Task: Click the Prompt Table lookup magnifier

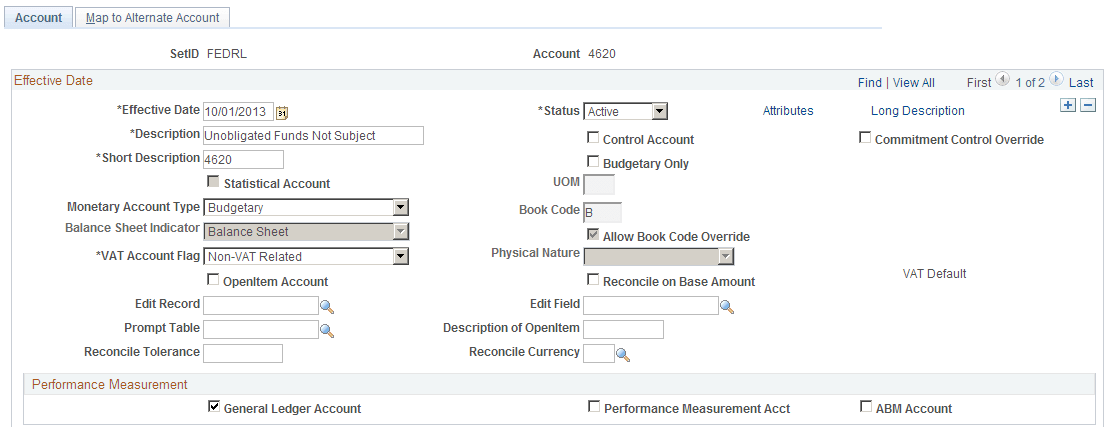Action: 327,330
